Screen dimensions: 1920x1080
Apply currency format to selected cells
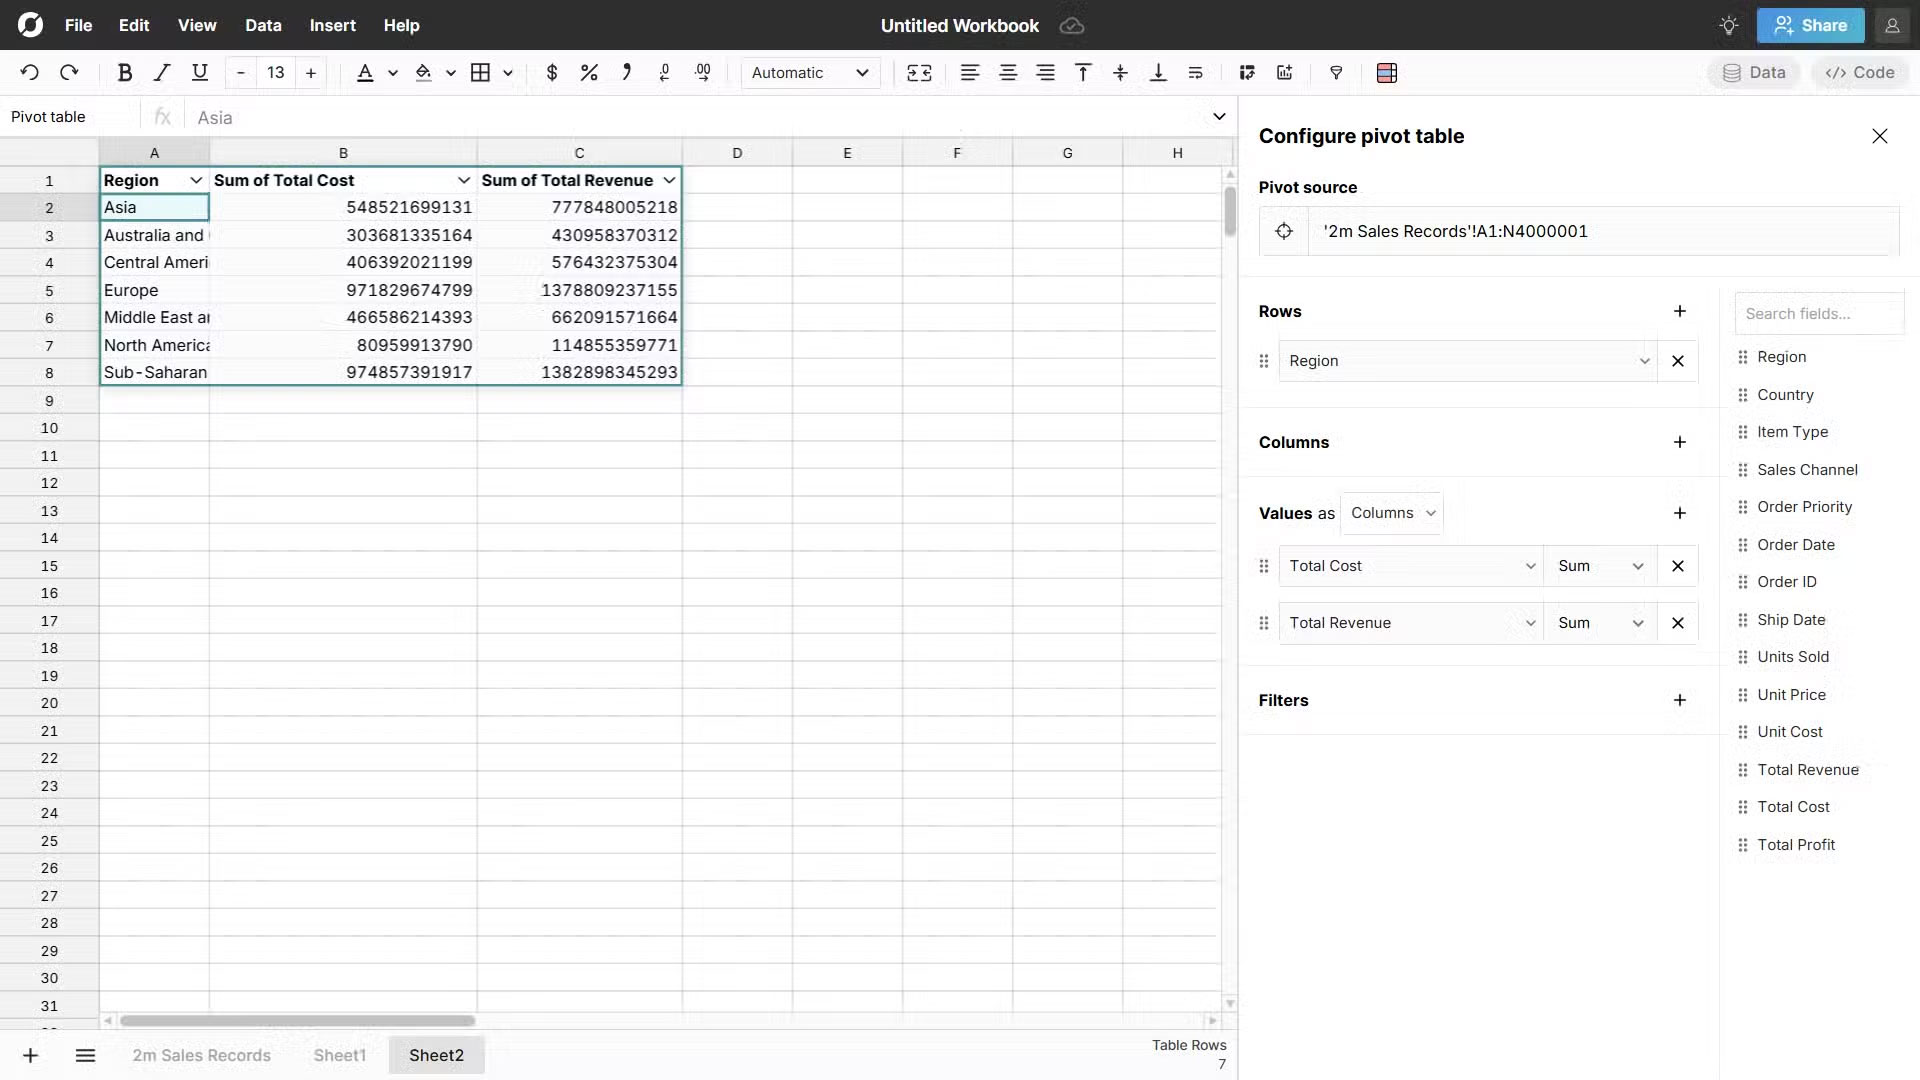click(552, 72)
